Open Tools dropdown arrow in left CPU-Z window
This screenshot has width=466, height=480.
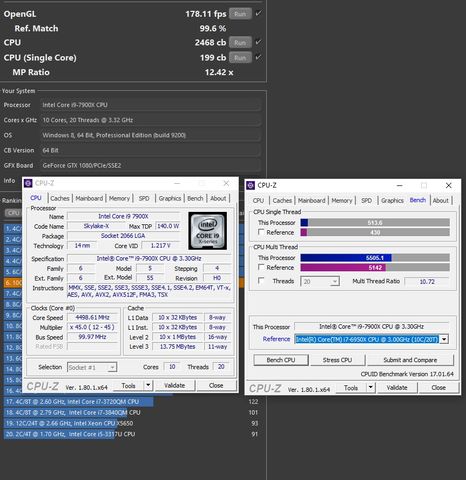(148, 386)
